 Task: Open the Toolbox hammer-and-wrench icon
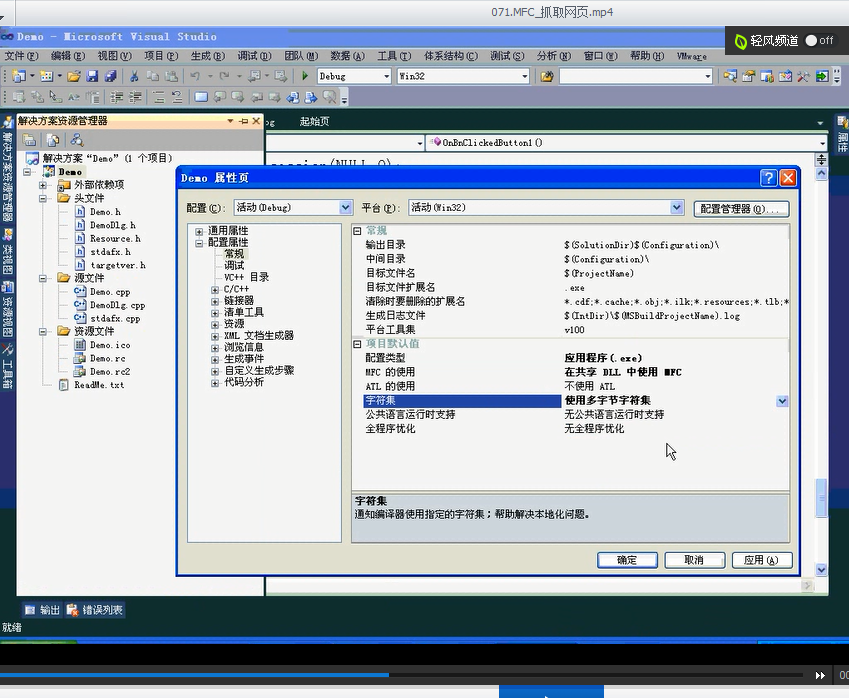coord(804,76)
